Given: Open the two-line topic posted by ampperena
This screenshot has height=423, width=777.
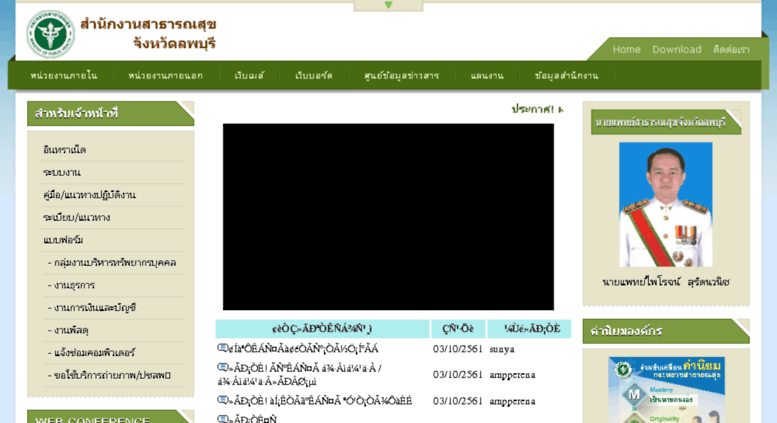Looking at the screenshot, I should 300,375.
